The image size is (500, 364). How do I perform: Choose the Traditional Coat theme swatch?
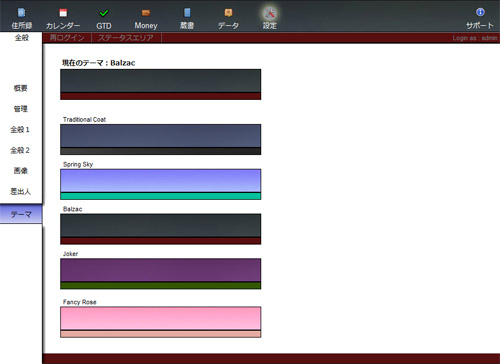pos(161,139)
